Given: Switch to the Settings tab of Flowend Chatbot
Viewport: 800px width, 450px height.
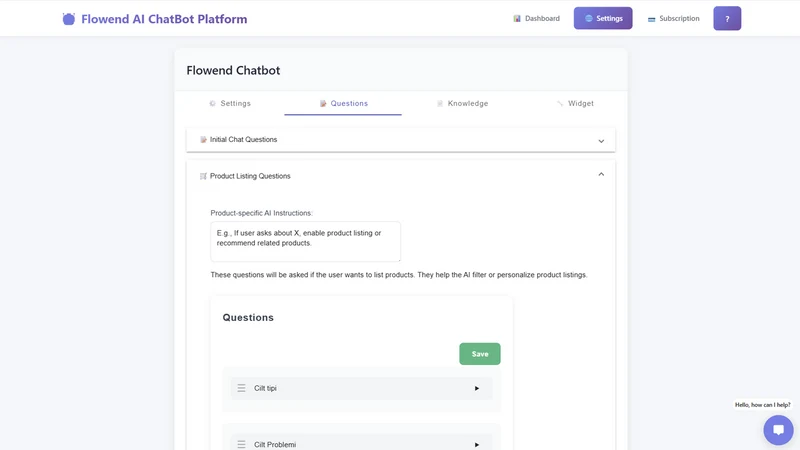Looking at the screenshot, I should [x=230, y=103].
